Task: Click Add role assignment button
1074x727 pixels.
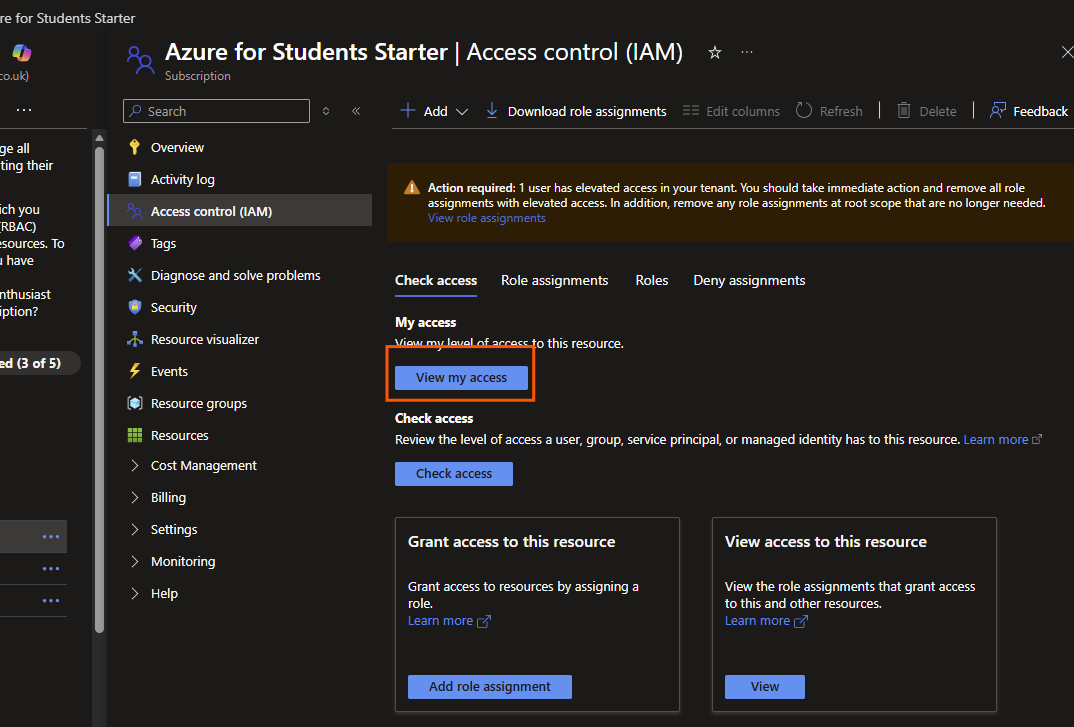Action: point(490,687)
